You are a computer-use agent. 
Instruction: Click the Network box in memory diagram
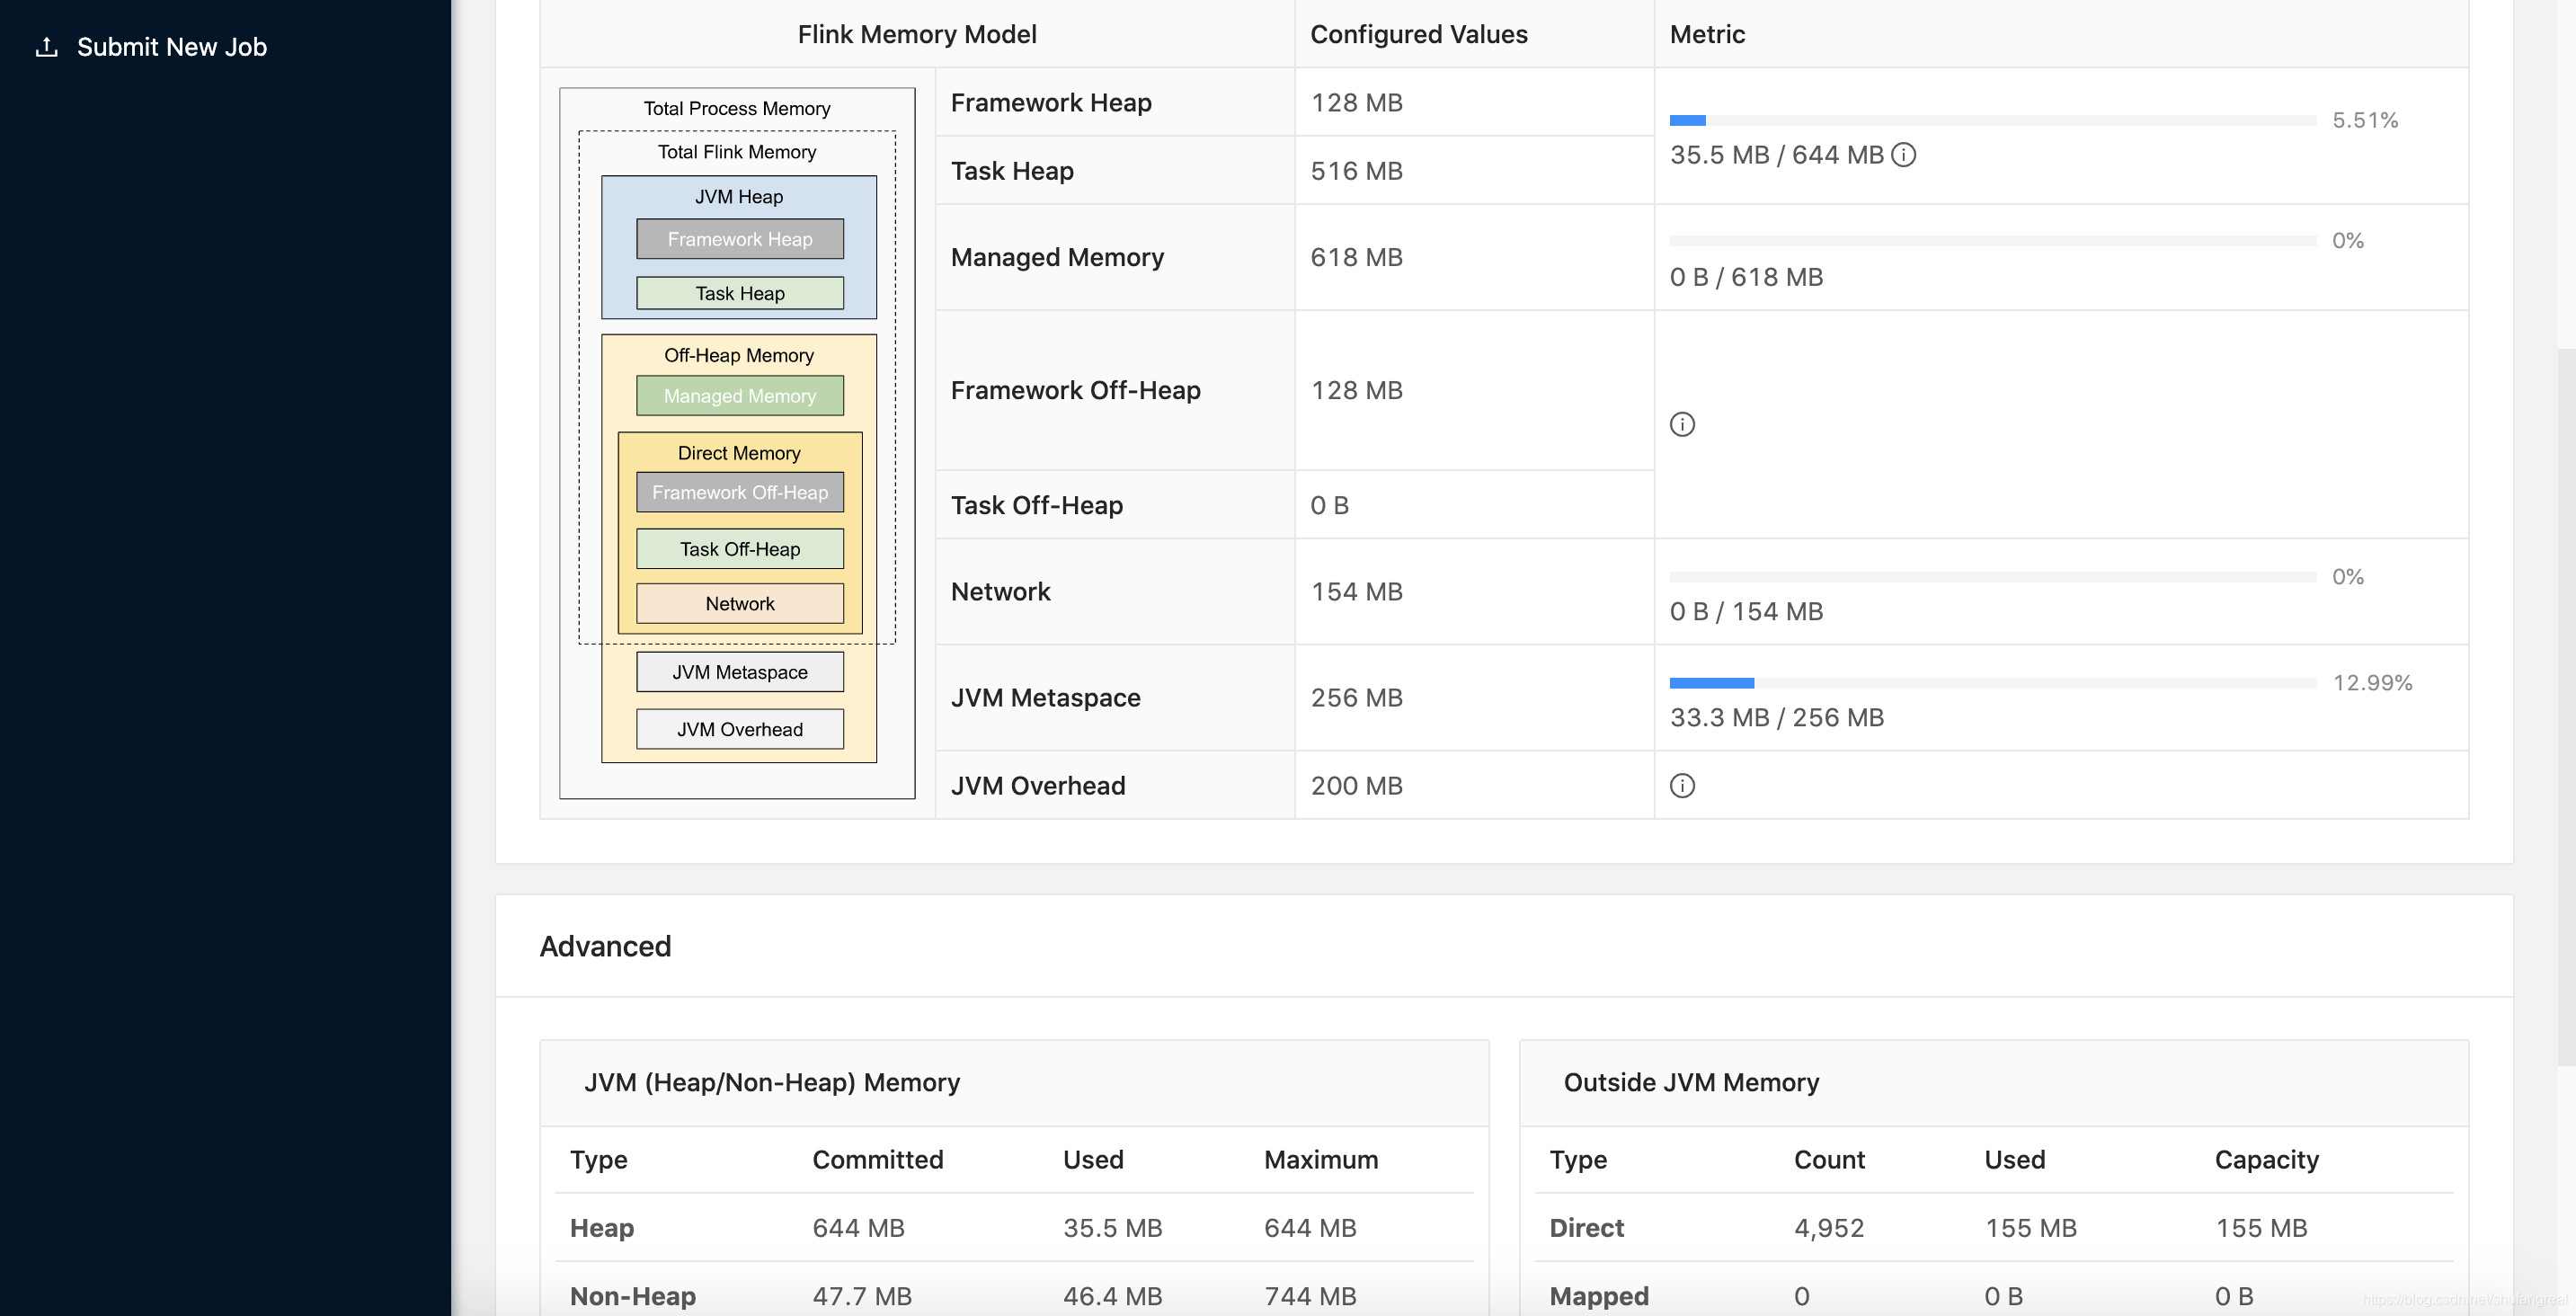739,604
